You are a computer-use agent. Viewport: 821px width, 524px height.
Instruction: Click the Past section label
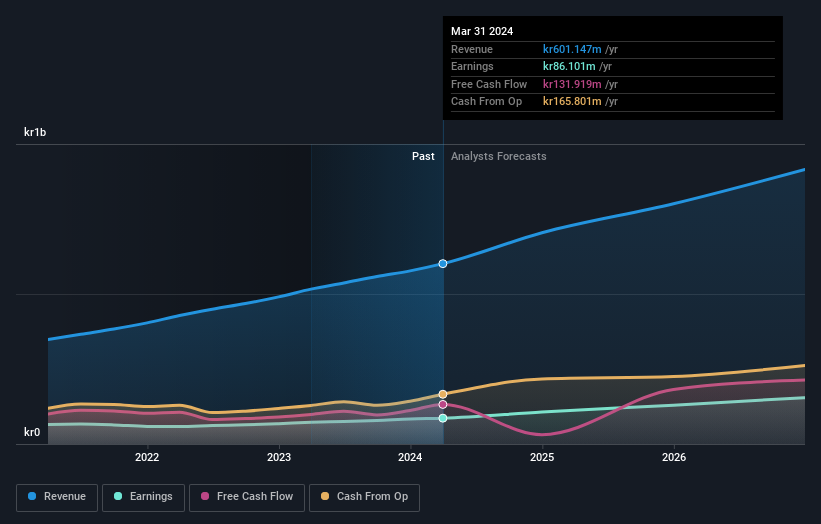[423, 157]
